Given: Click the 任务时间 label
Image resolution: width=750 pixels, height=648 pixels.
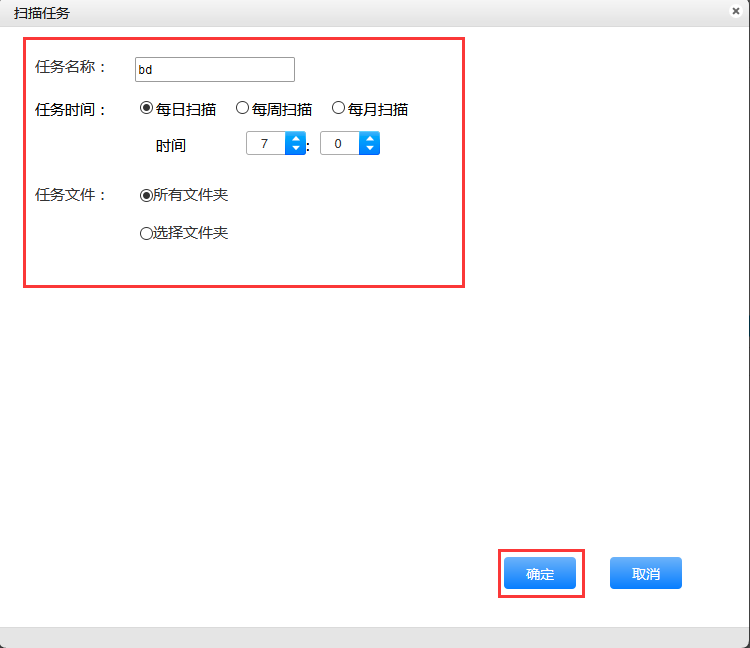Looking at the screenshot, I should (70, 110).
